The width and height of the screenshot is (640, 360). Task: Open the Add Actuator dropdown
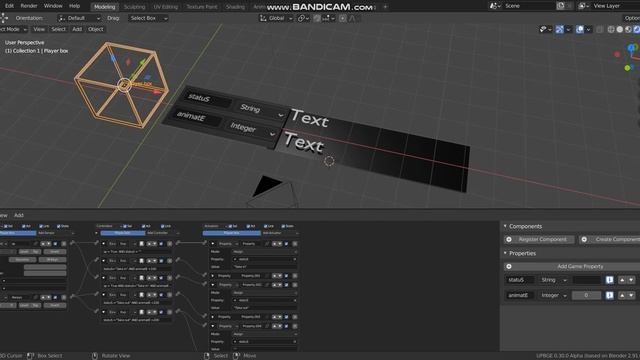(280, 233)
